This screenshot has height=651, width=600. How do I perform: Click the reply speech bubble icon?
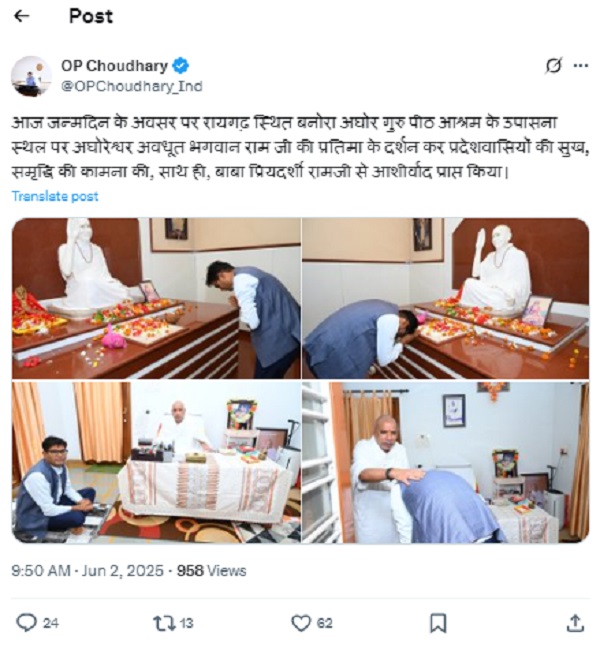(26, 623)
